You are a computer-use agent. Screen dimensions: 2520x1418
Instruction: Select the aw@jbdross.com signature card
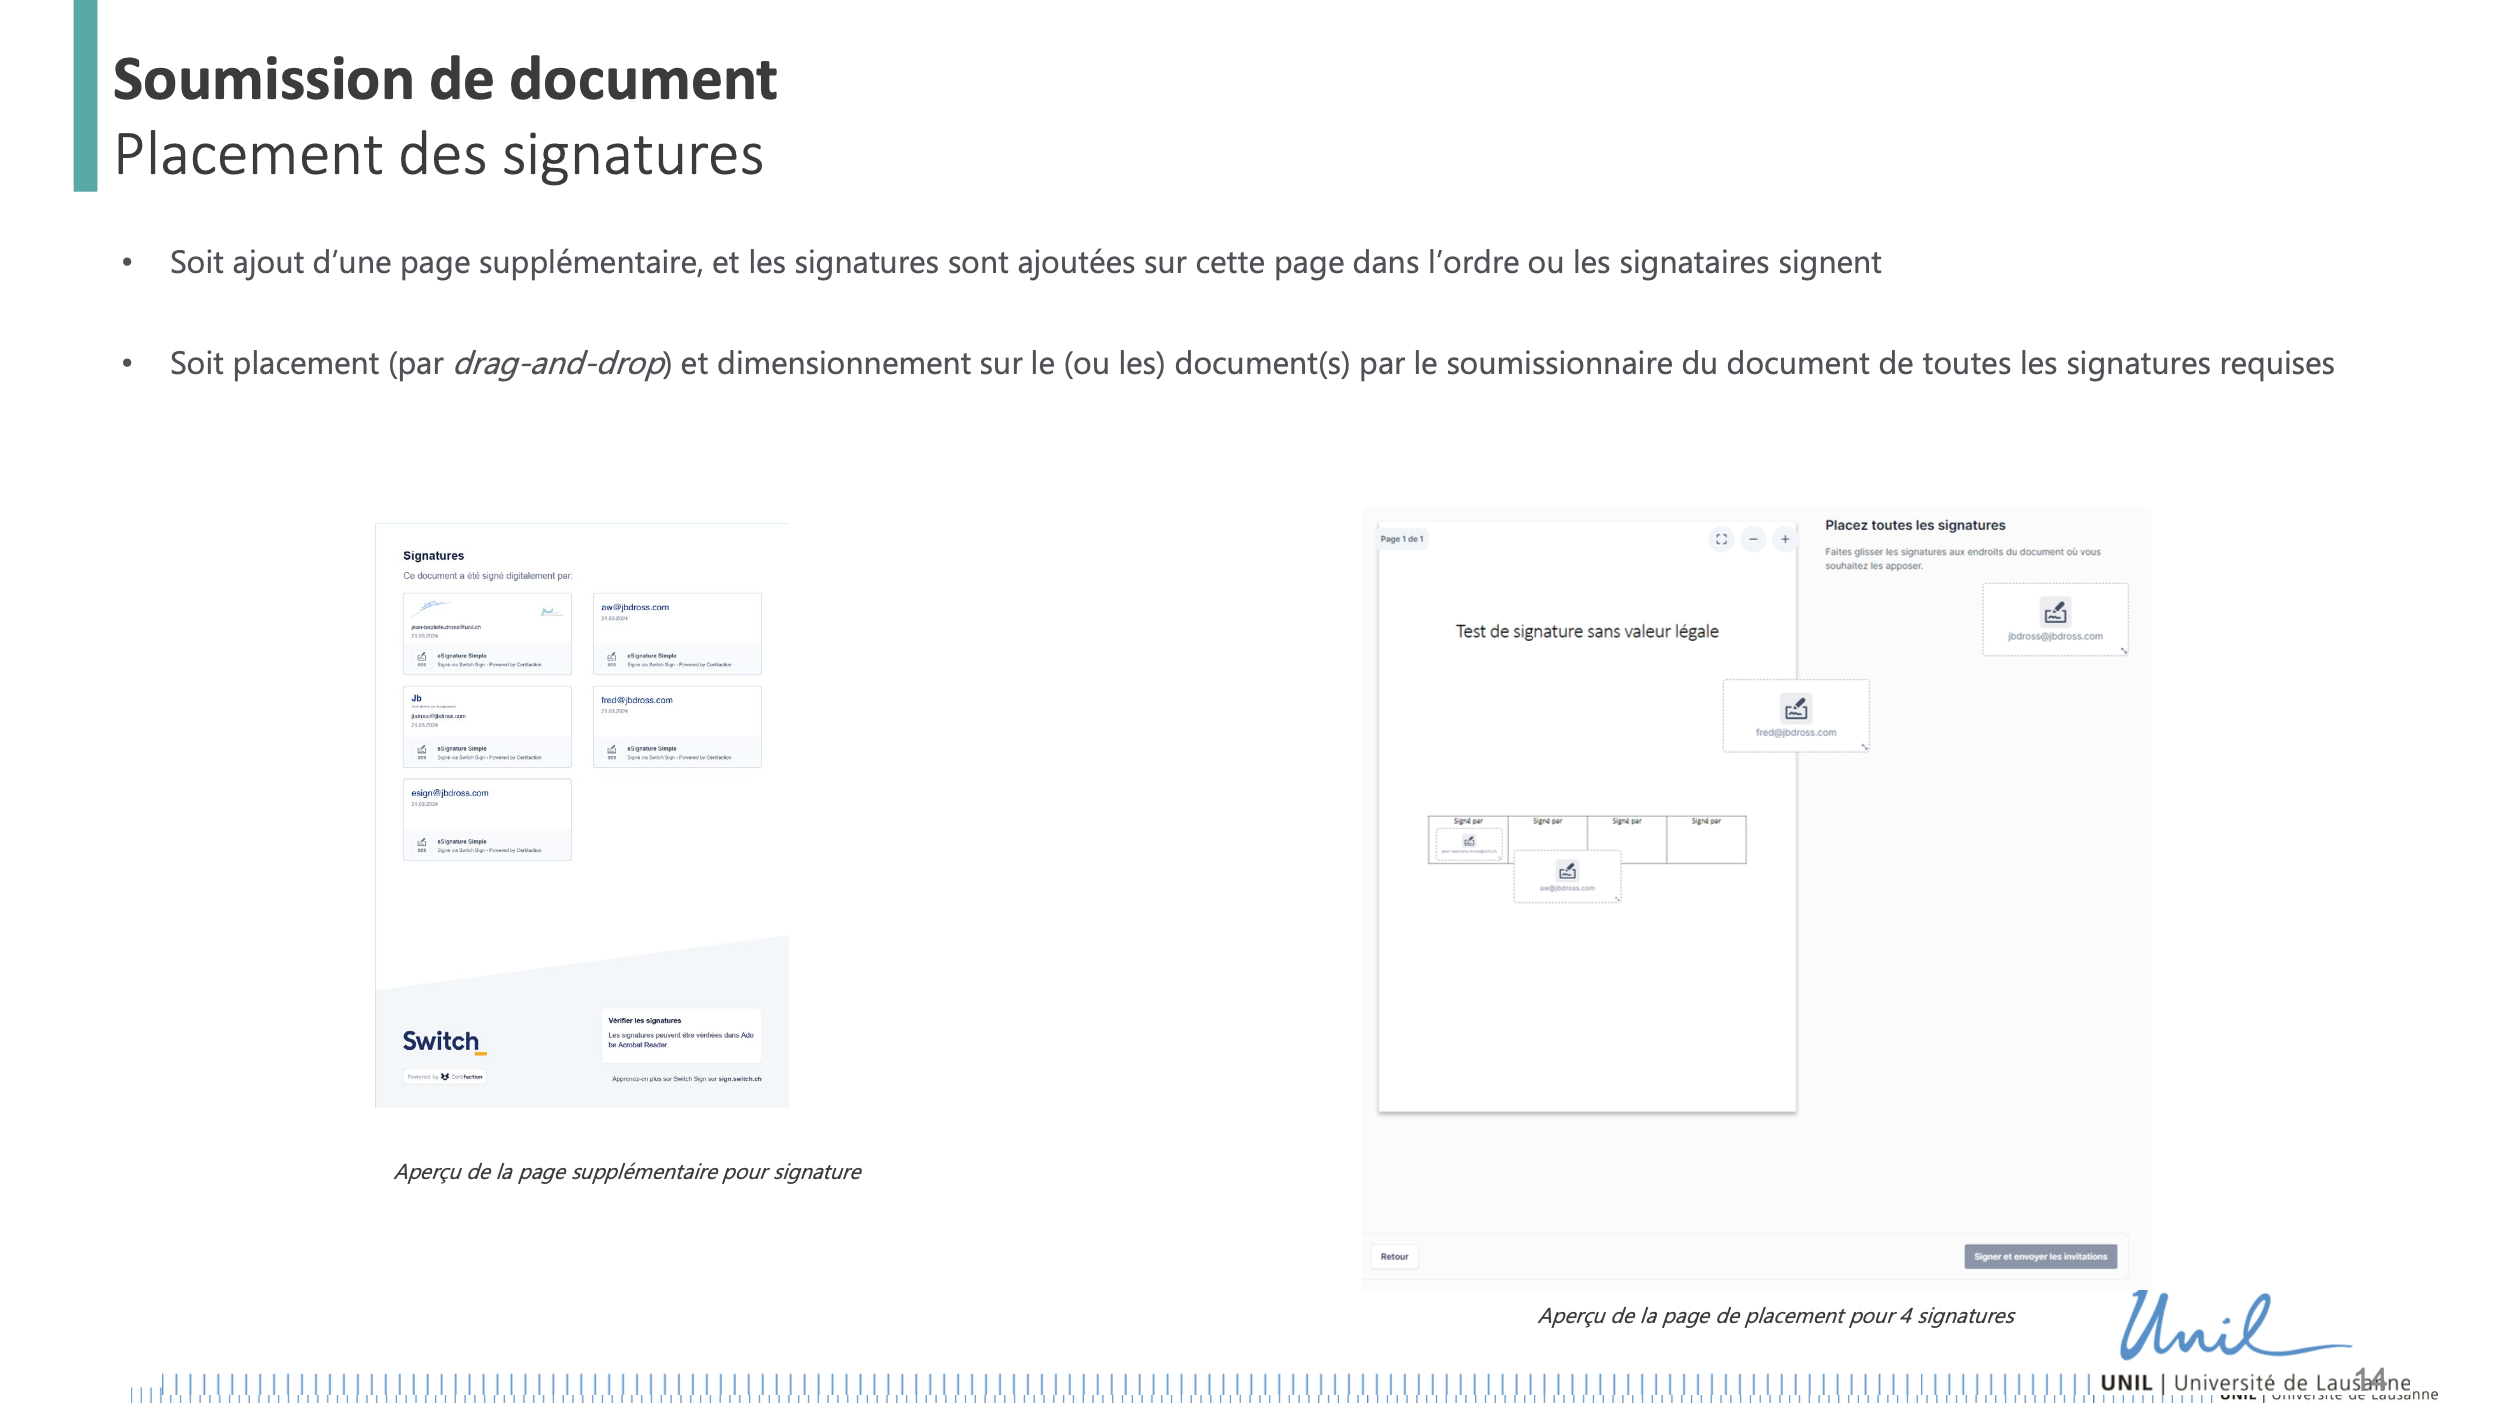click(677, 633)
